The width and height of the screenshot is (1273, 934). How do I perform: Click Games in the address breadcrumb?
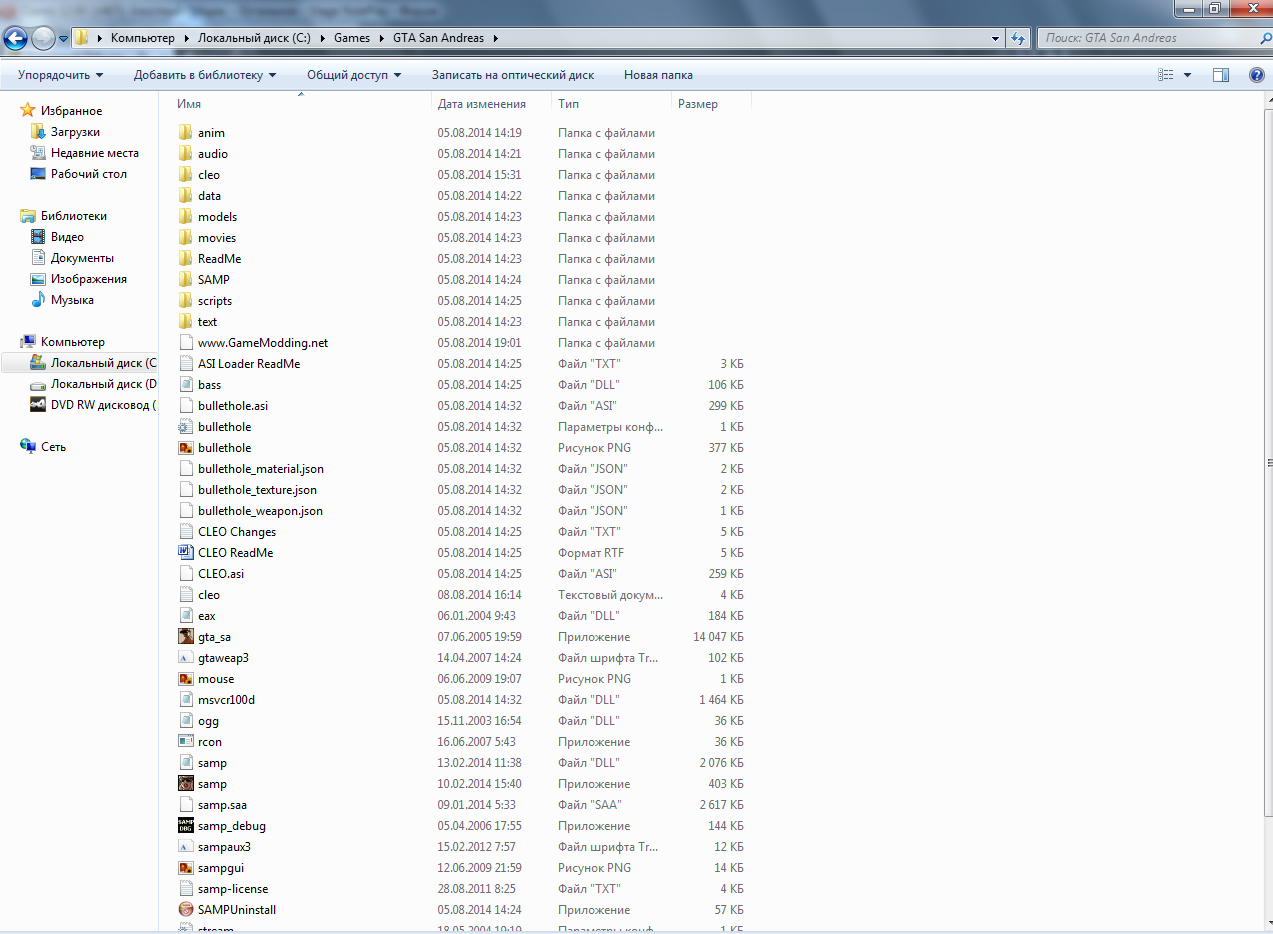(x=352, y=38)
